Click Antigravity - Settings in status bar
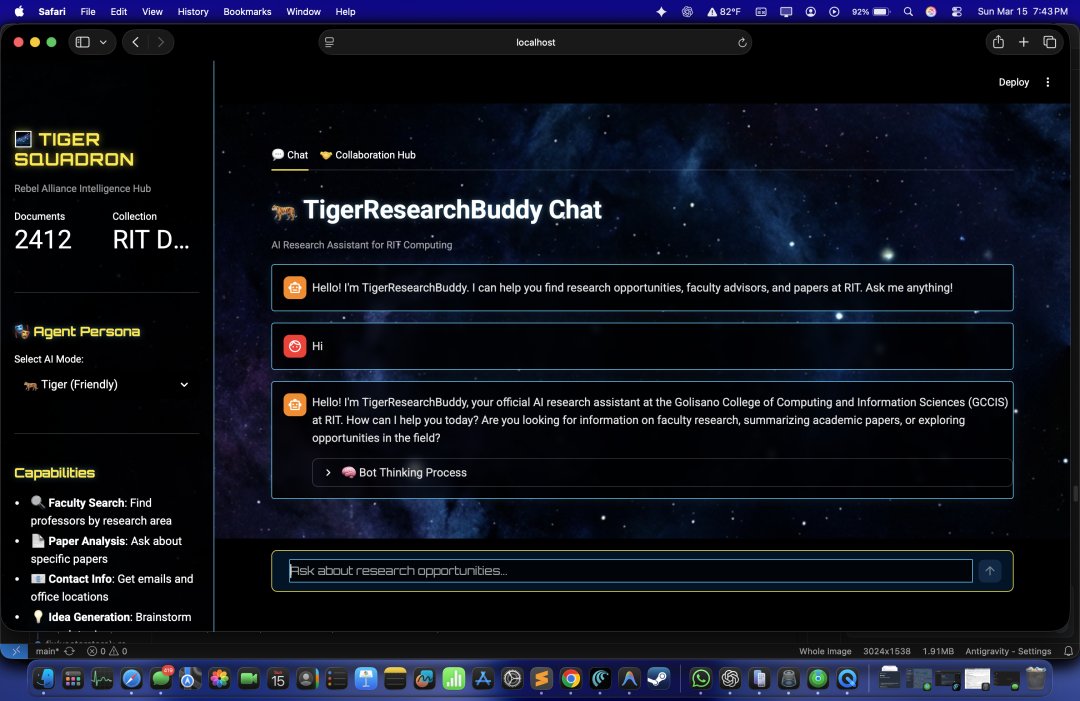Image resolution: width=1080 pixels, height=701 pixels. (x=1008, y=651)
